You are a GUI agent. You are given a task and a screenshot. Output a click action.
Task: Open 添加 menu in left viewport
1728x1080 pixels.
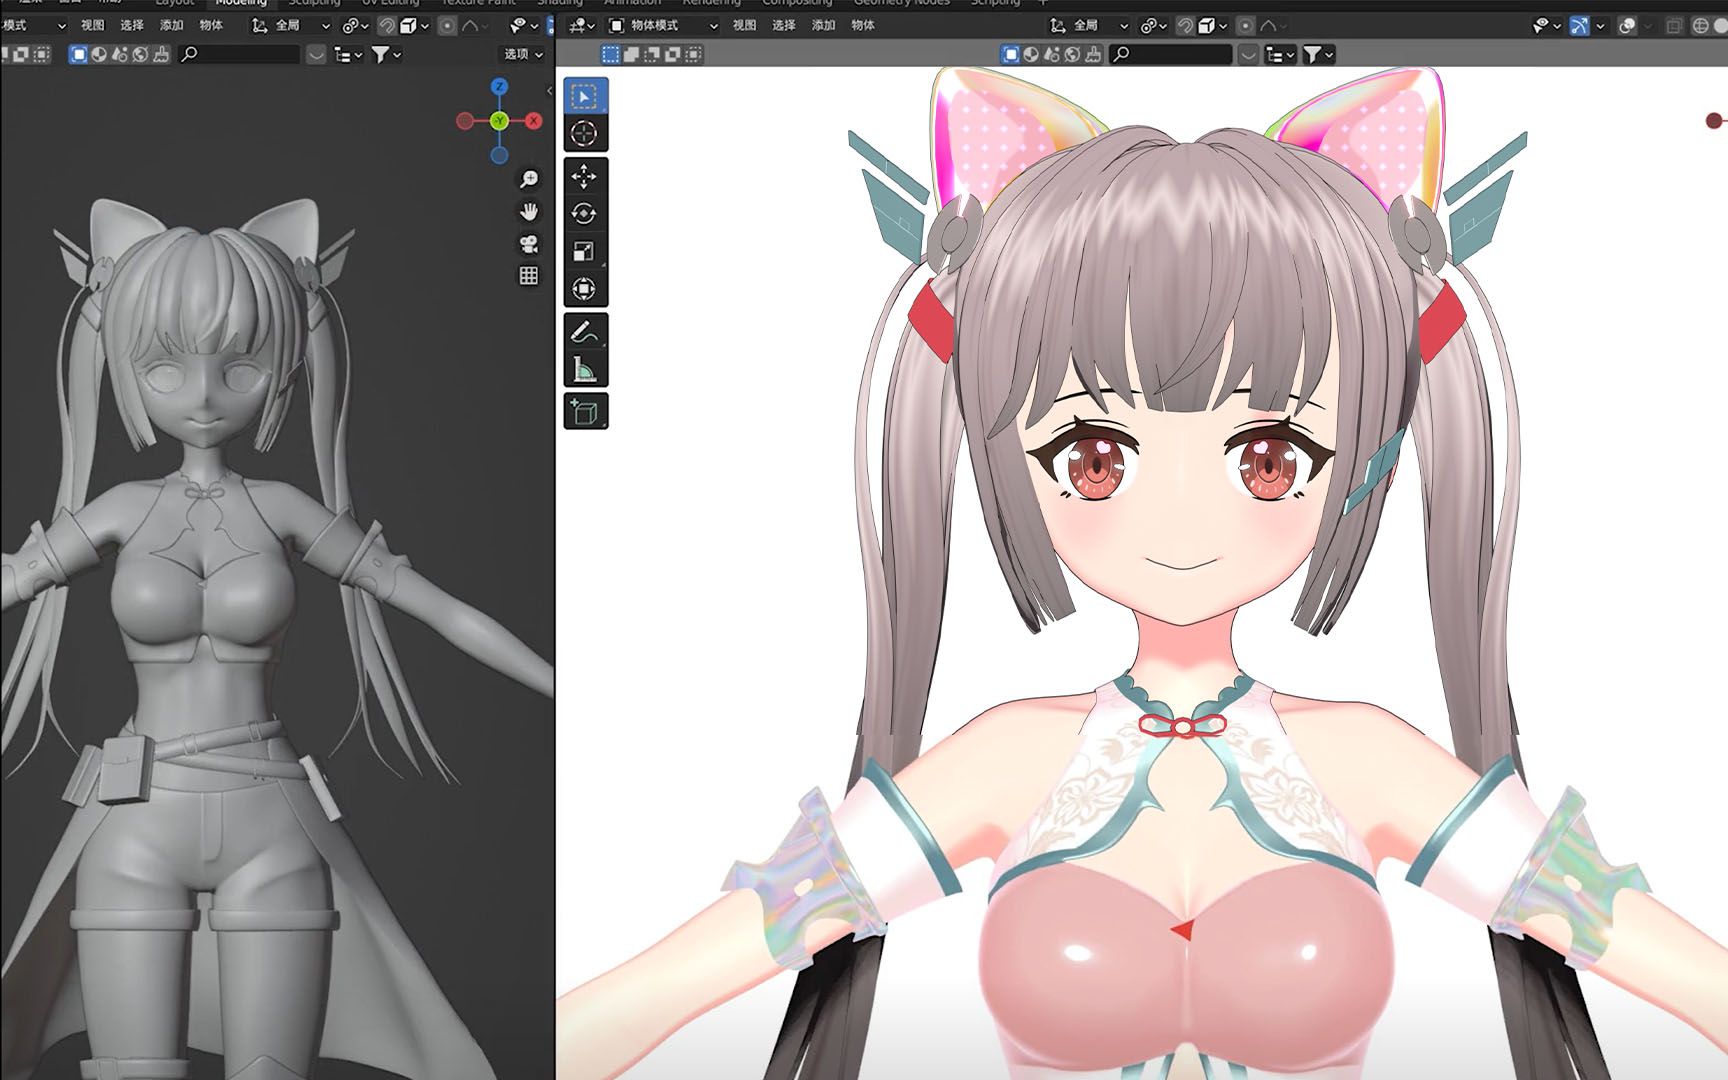coord(171,25)
